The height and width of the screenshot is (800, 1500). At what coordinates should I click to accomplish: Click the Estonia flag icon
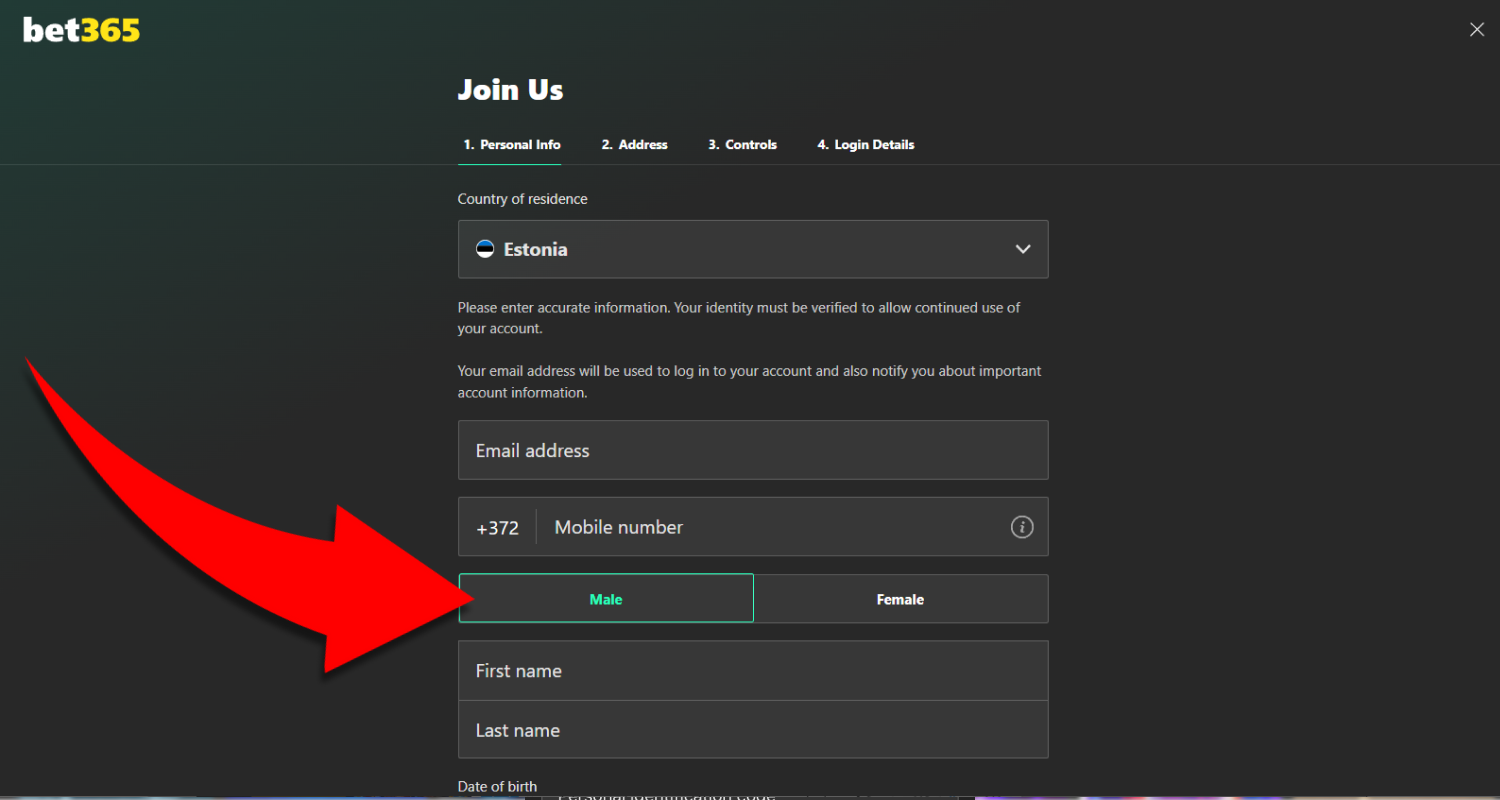(485, 249)
